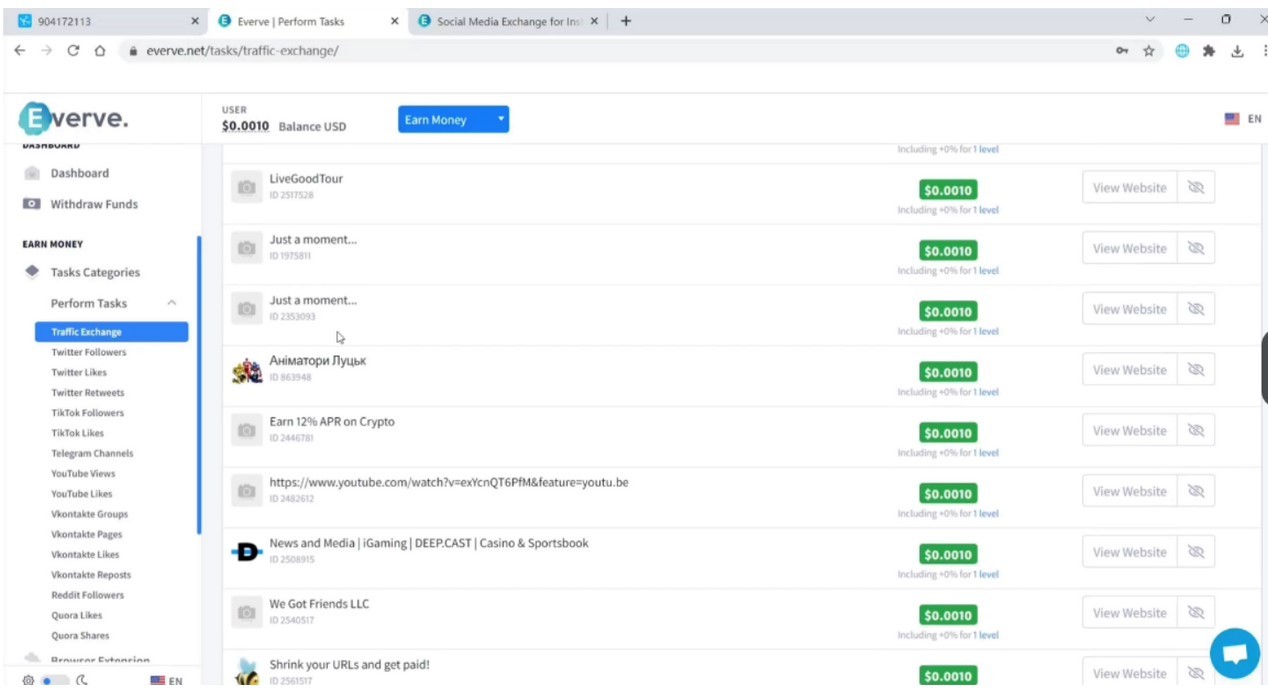Open a new browser tab
The height and width of the screenshot is (697, 1268).
[626, 21]
